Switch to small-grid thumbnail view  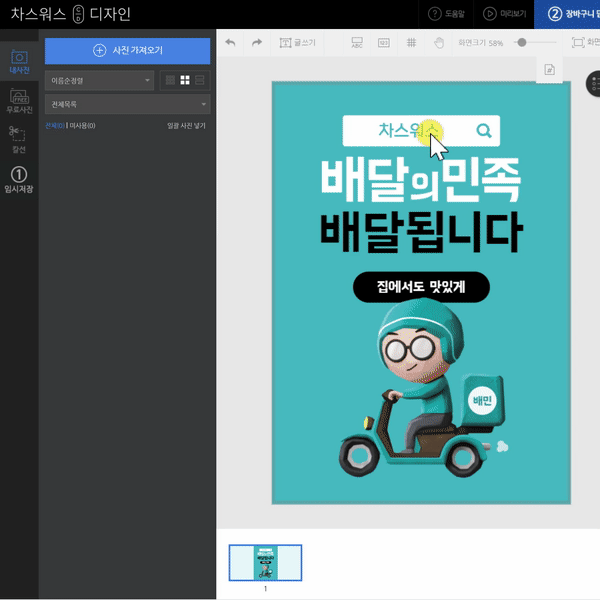[170, 80]
